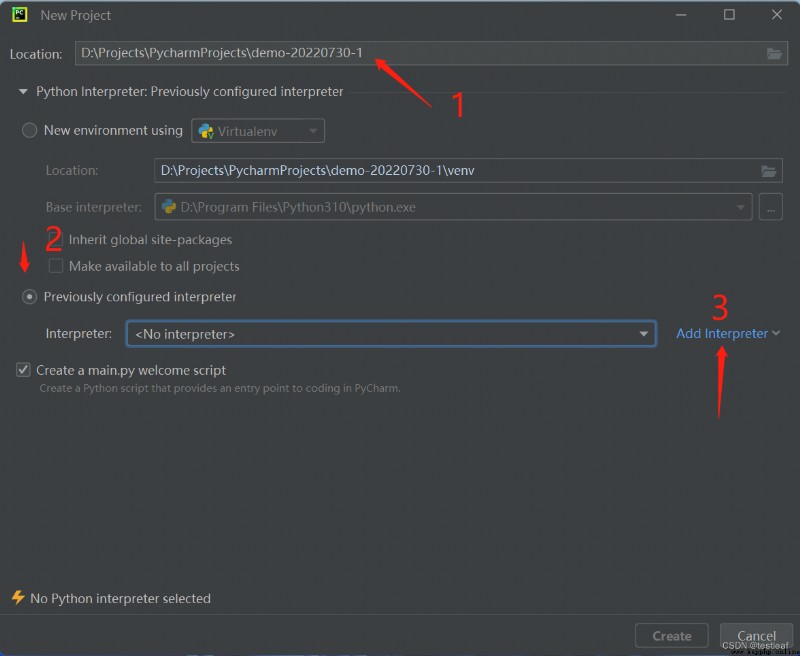This screenshot has height=656, width=800.
Task: Minimize the New Project dialog
Action: tap(681, 15)
